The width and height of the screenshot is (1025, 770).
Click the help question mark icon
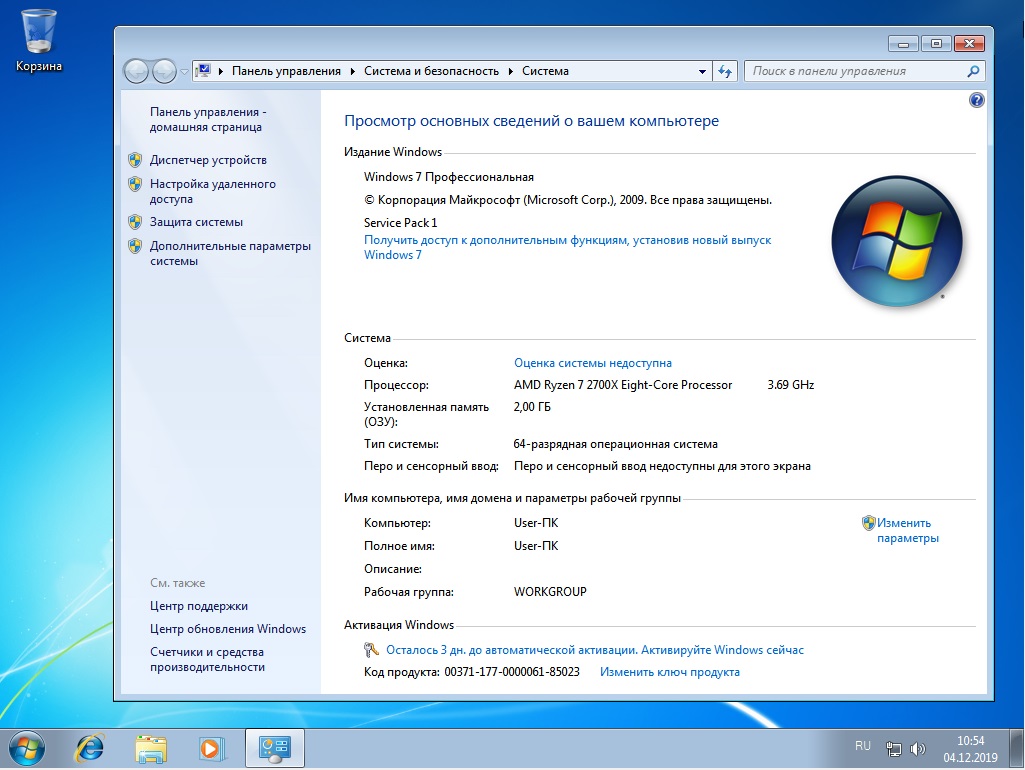[977, 101]
